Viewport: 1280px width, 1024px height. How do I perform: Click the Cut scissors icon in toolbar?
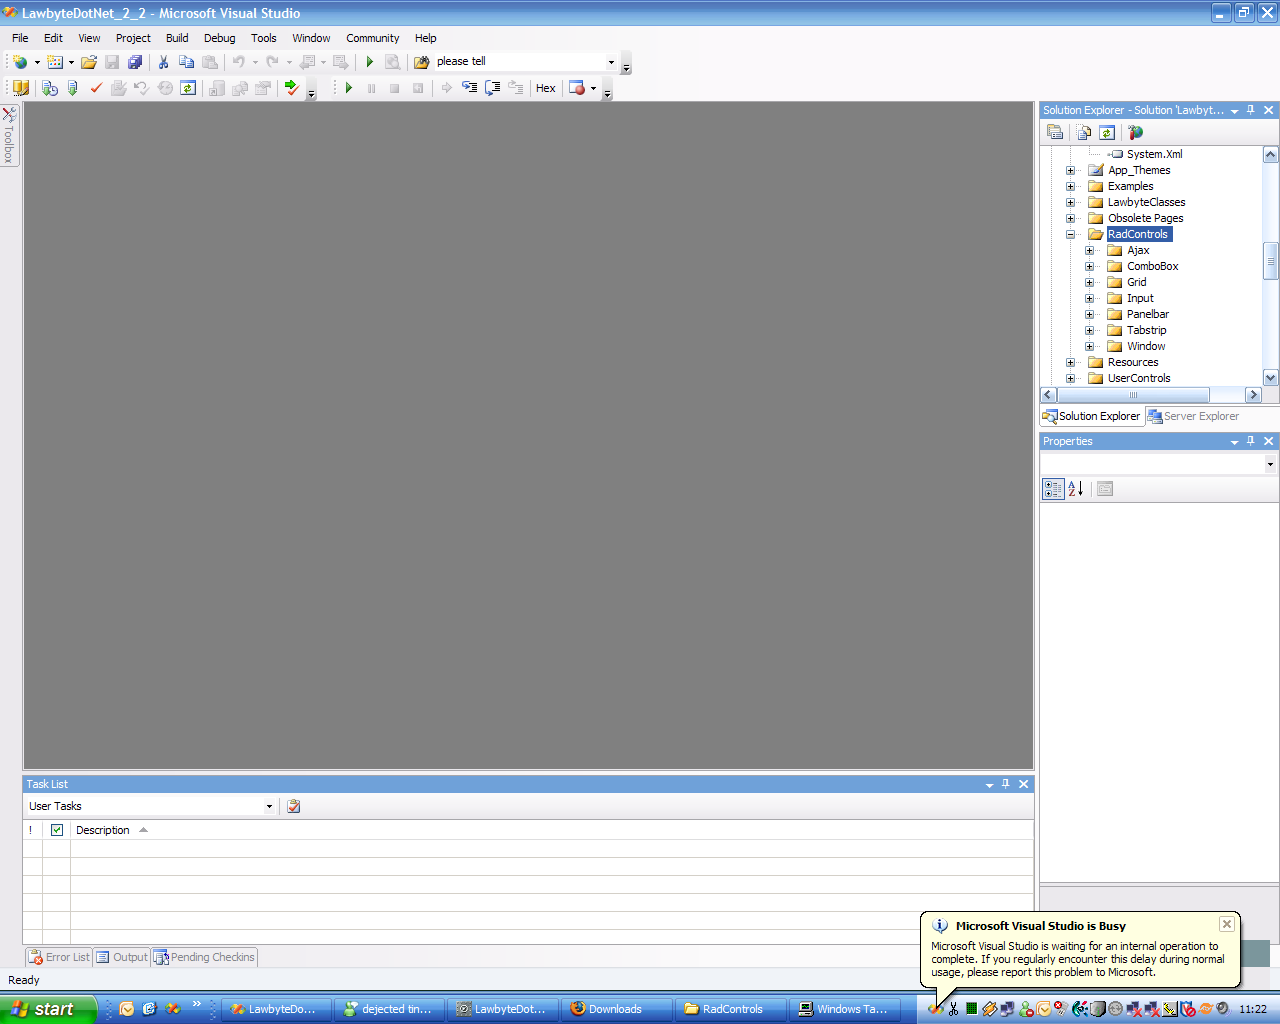click(x=164, y=62)
